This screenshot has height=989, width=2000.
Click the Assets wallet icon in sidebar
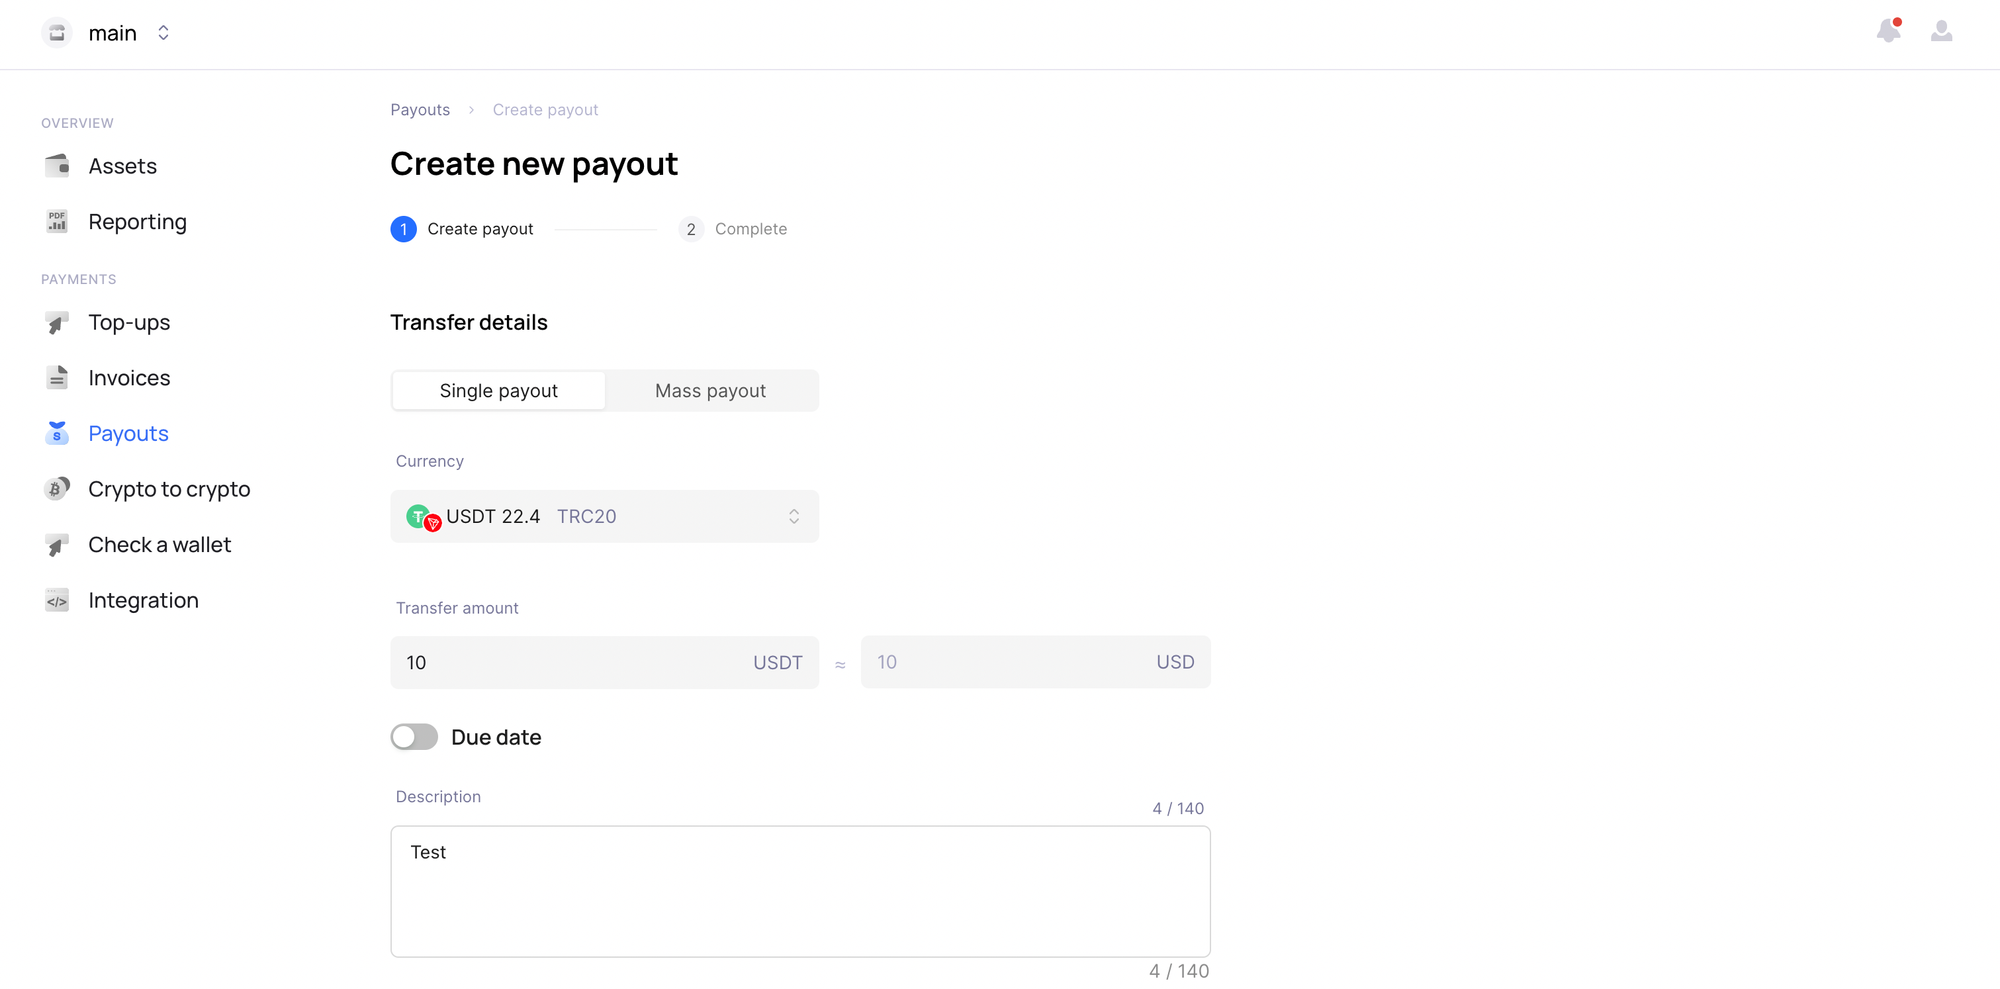tap(57, 166)
